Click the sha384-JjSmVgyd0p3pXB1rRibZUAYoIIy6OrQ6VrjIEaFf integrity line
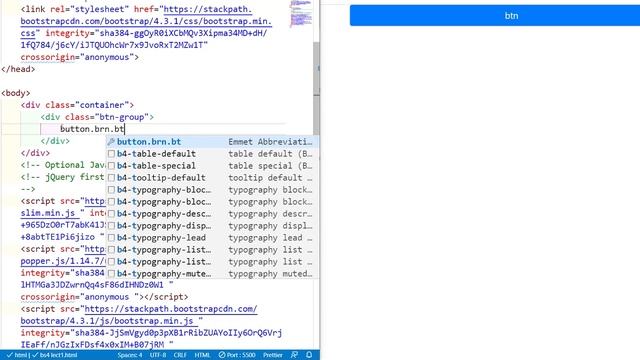 click(151, 339)
